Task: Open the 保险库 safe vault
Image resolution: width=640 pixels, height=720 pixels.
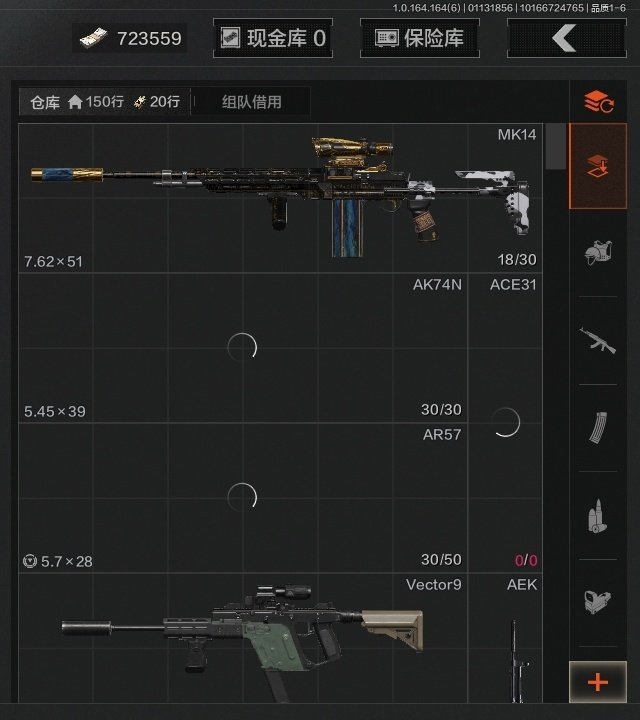Action: 420,38
